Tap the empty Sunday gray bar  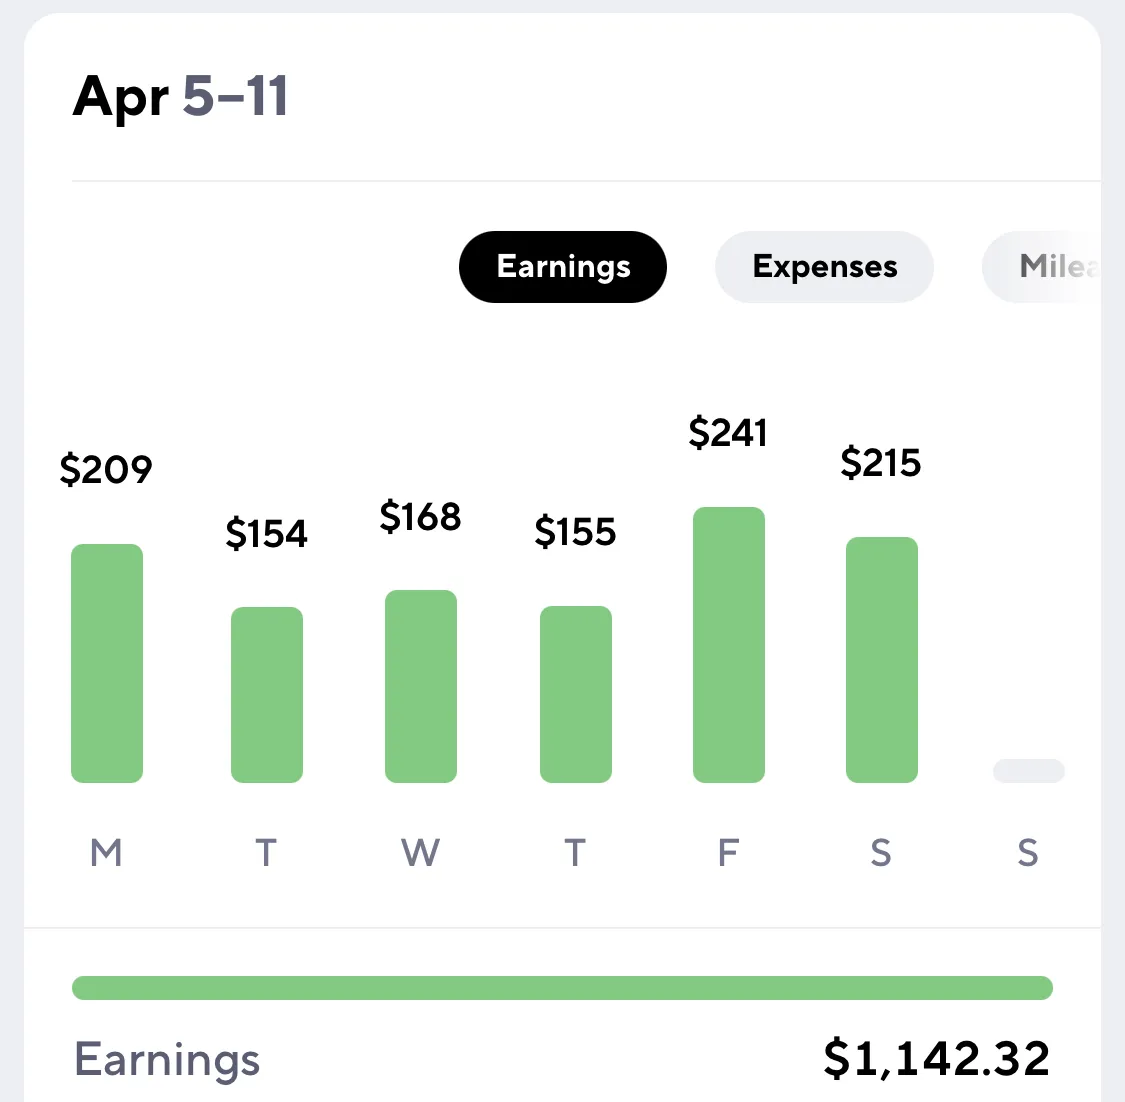click(1029, 771)
